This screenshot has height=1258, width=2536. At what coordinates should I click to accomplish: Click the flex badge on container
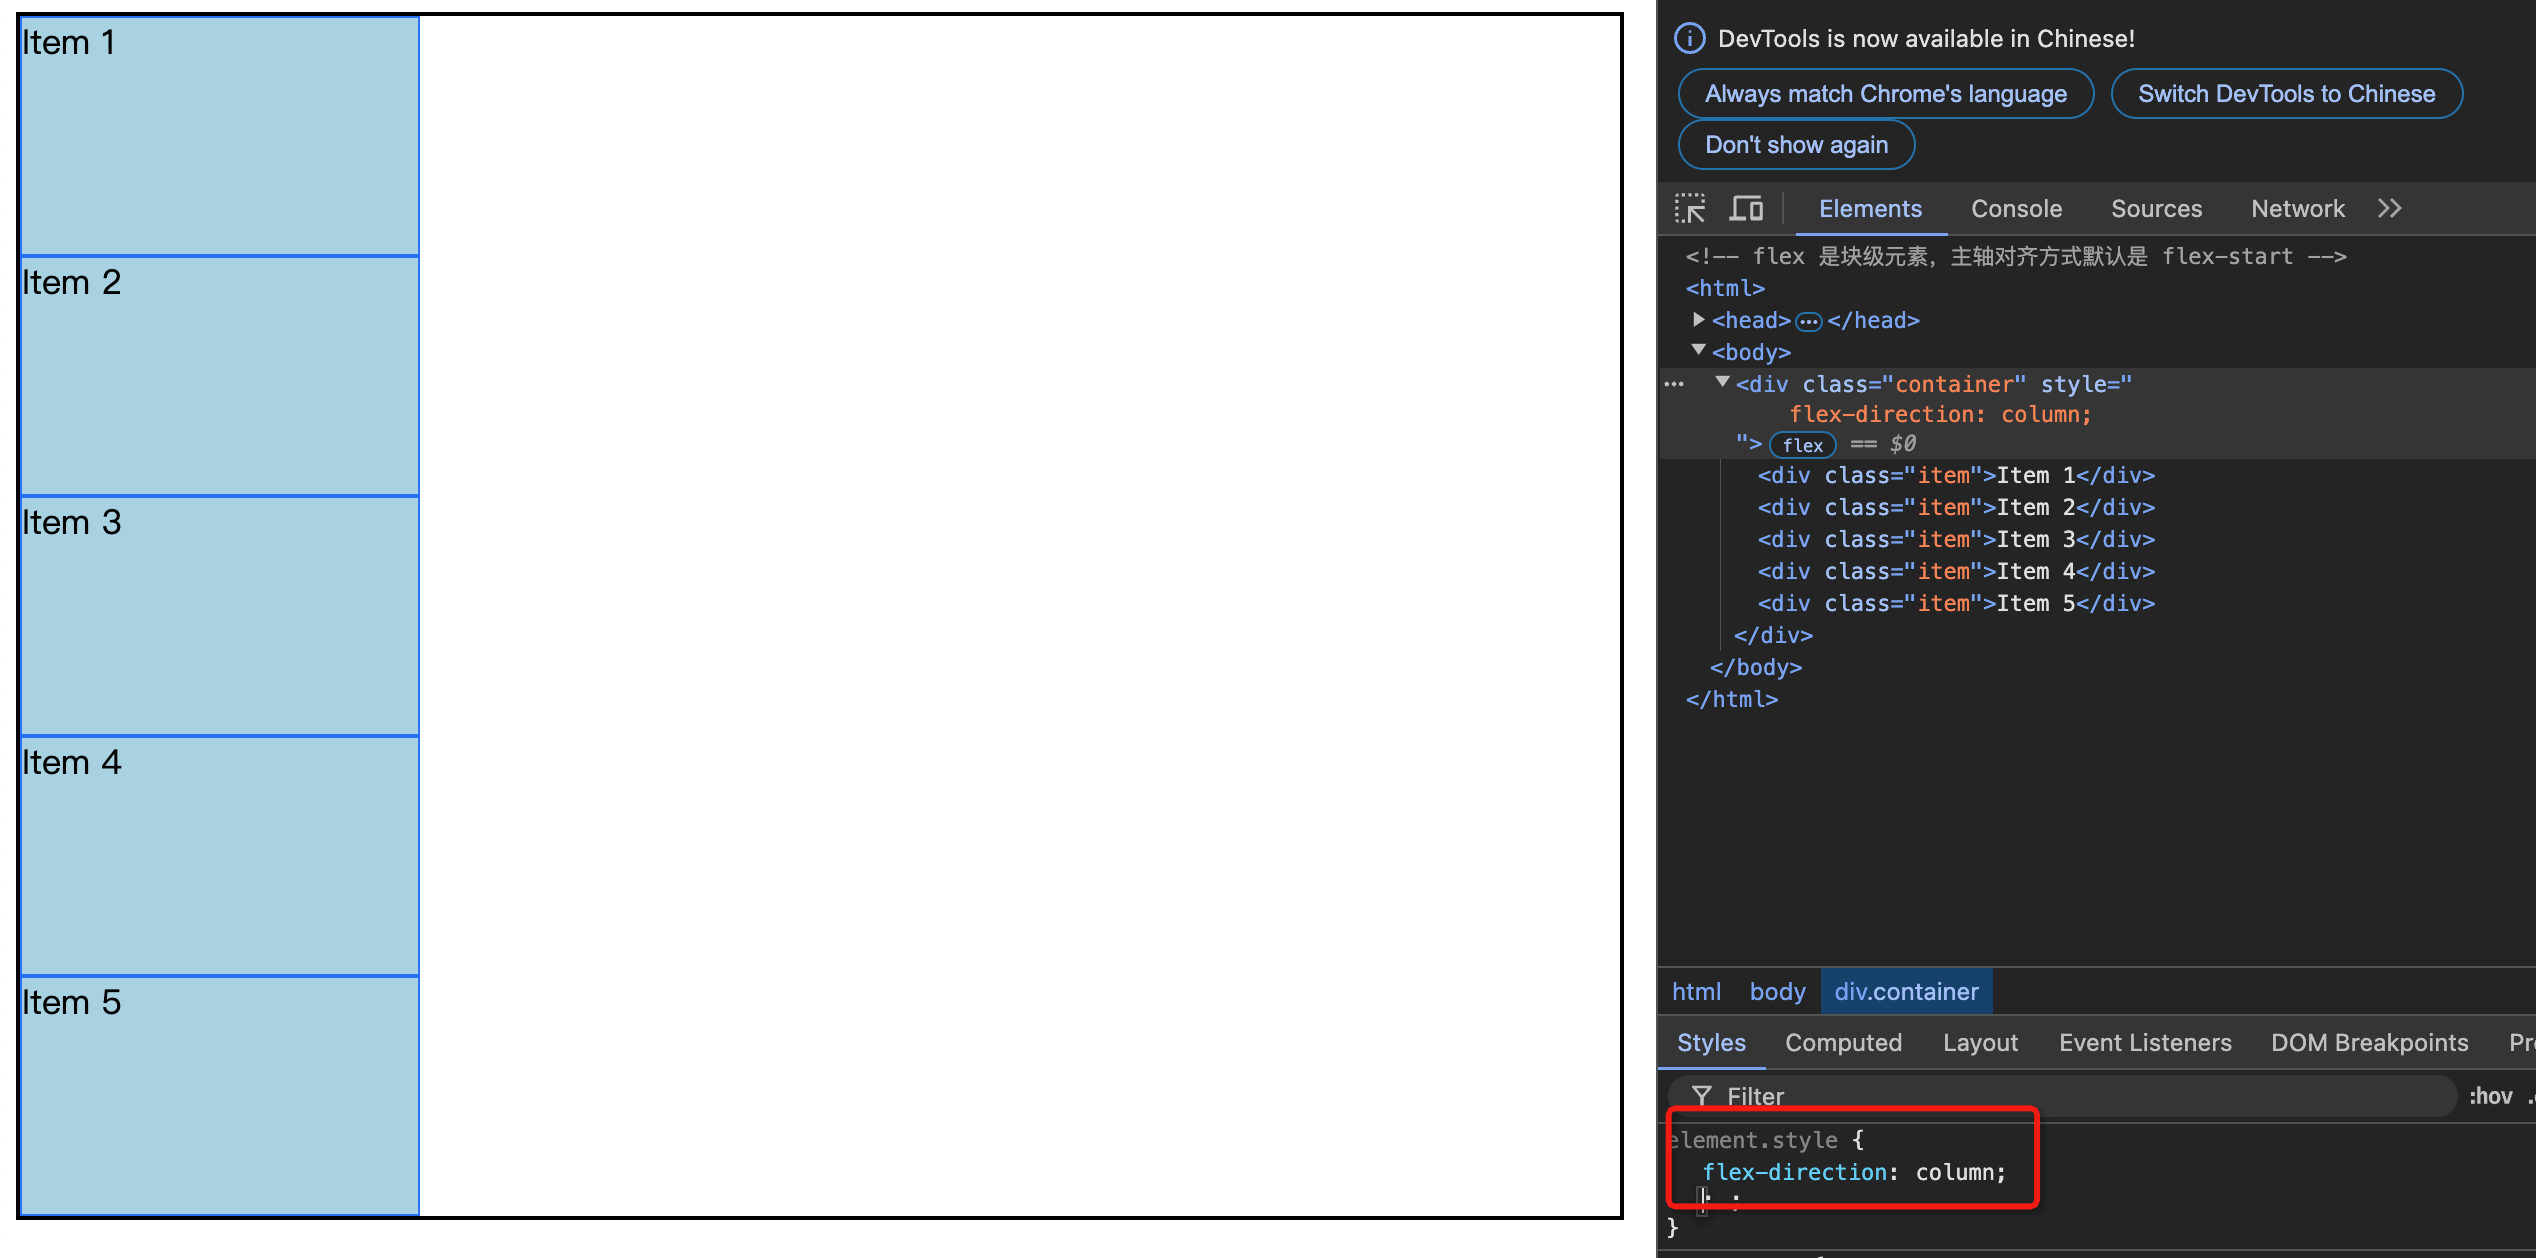pos(1802,445)
